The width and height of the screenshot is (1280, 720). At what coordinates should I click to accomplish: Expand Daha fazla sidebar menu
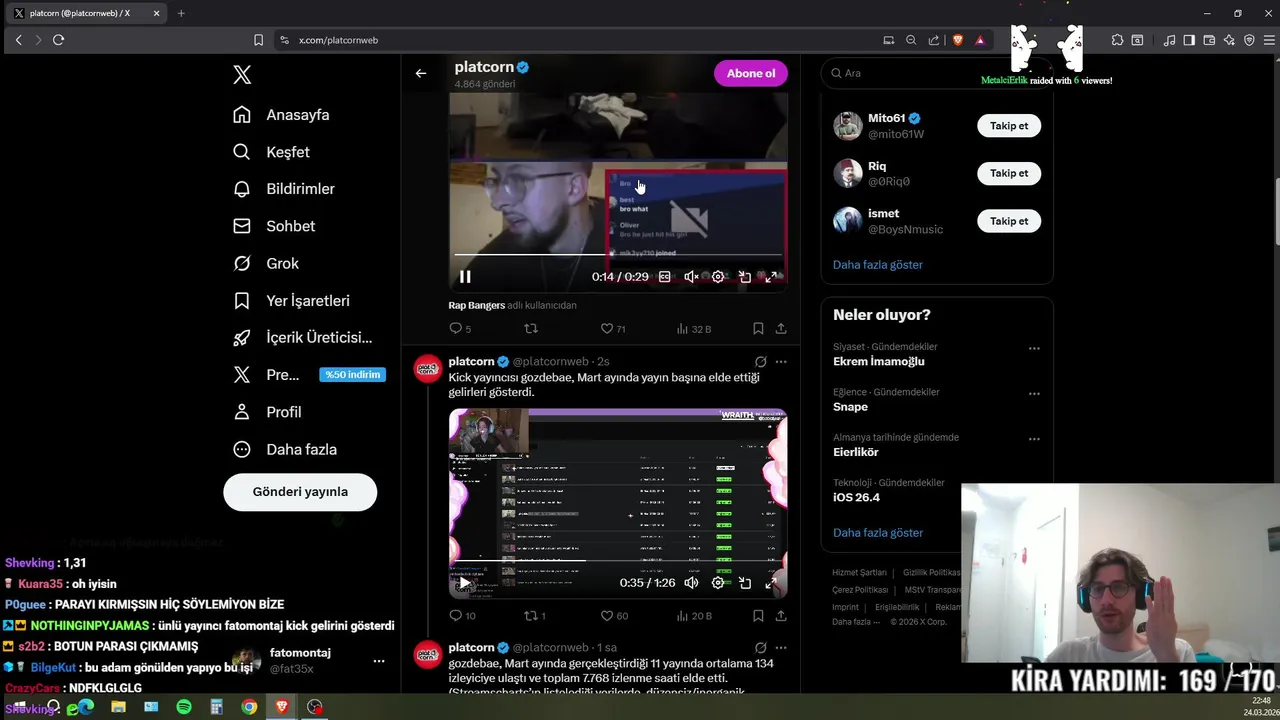(285, 450)
